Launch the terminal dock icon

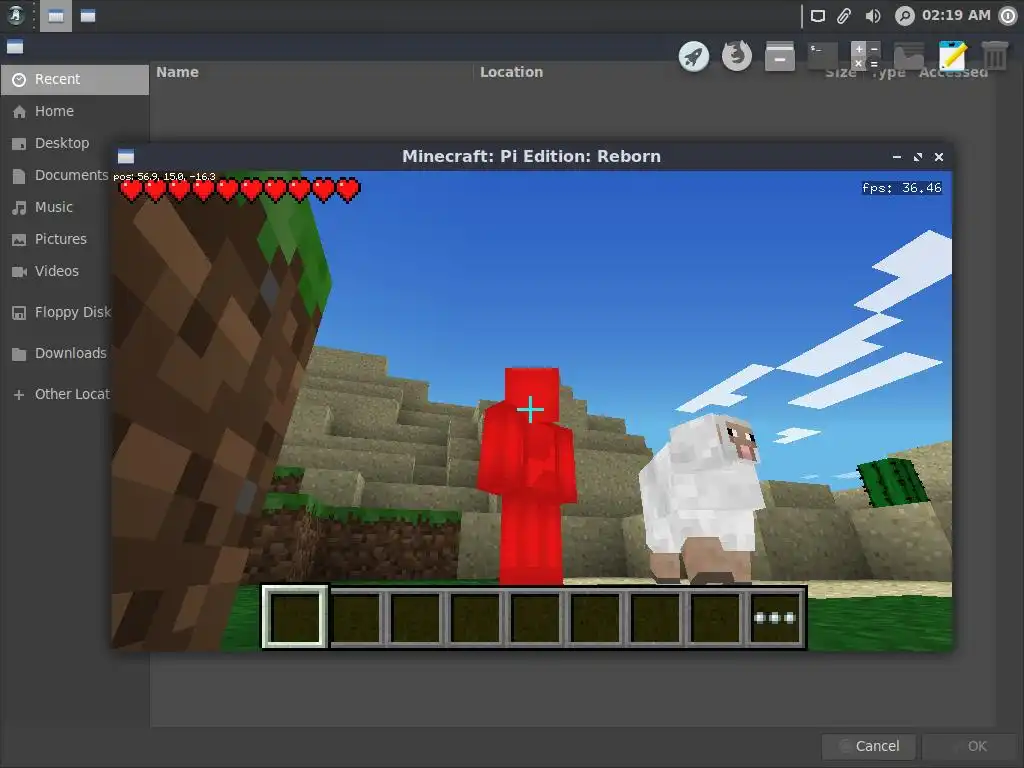pyautogui.click(x=823, y=56)
